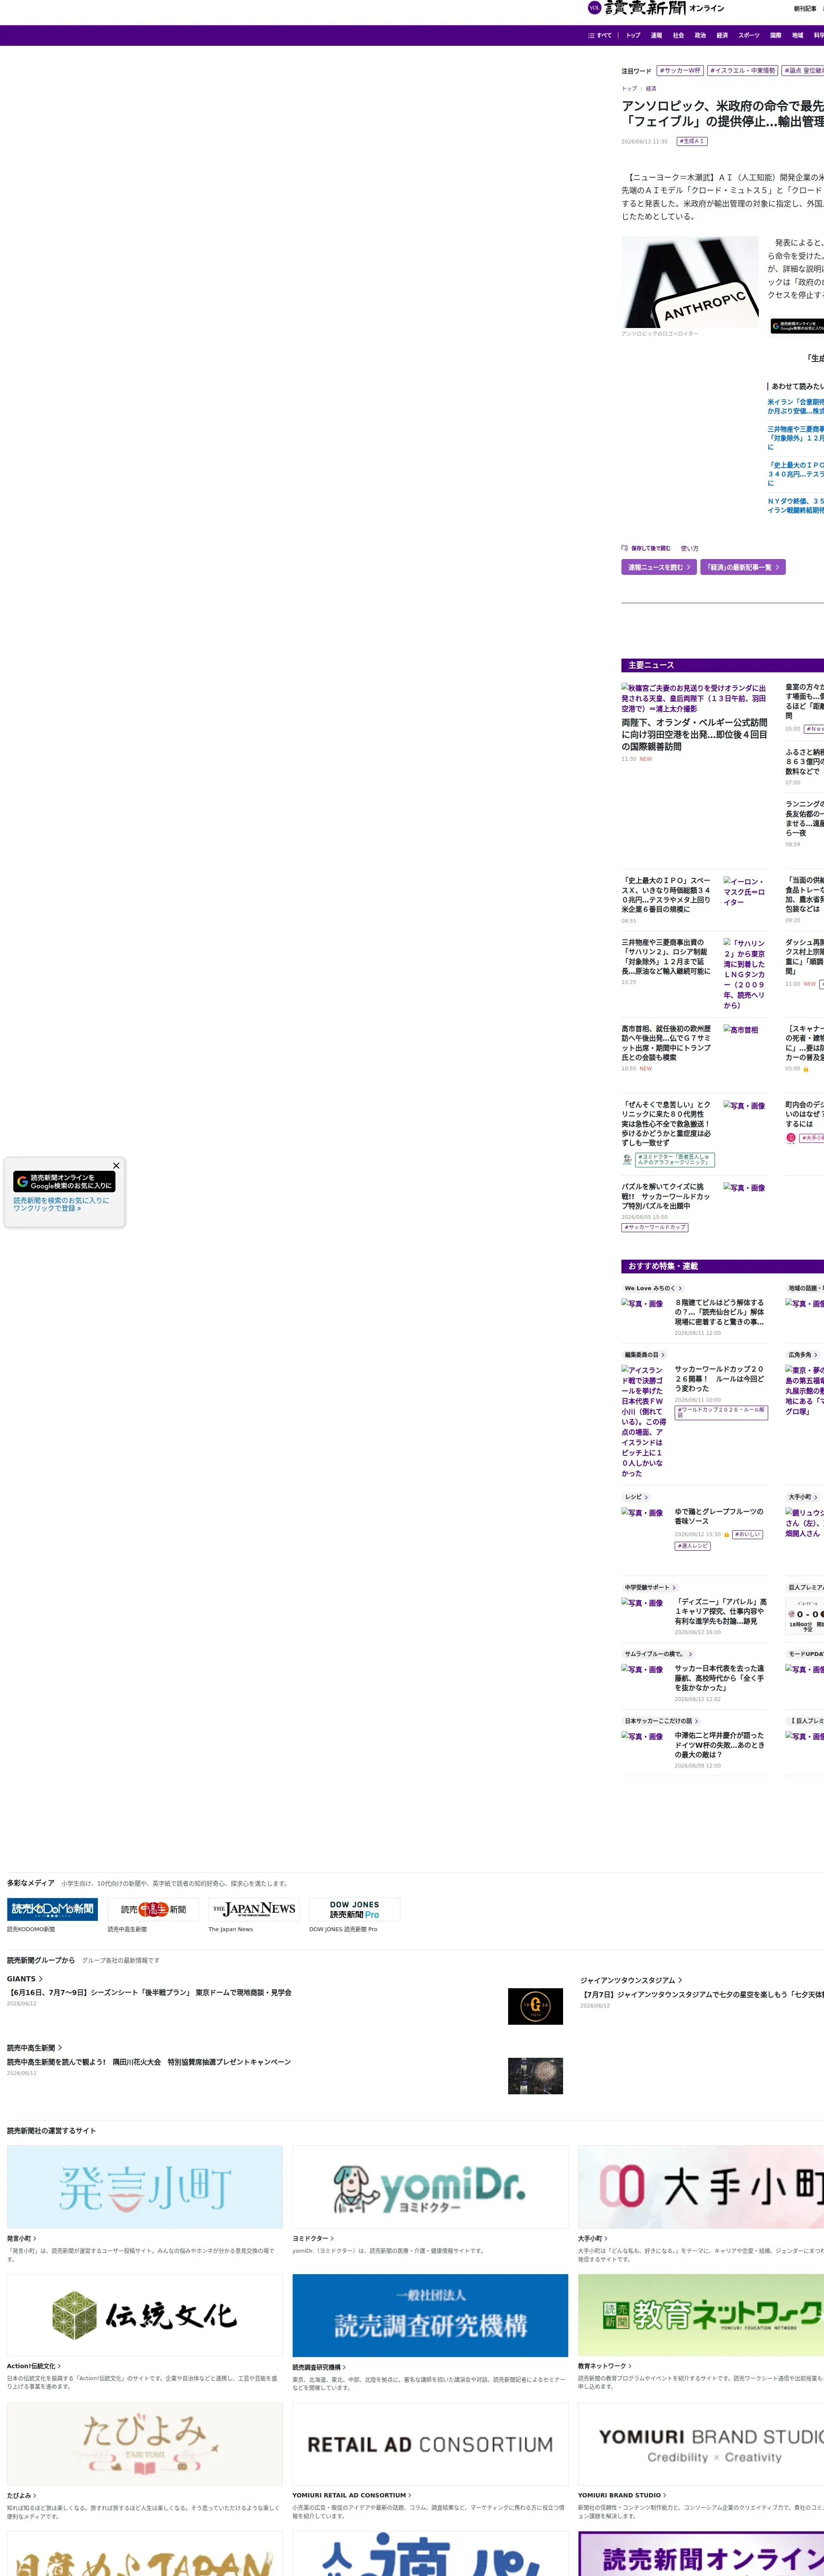Screen dimensions: 824x2576
Task: Expand the We Love みちのく section
Action: click(x=653, y=1288)
